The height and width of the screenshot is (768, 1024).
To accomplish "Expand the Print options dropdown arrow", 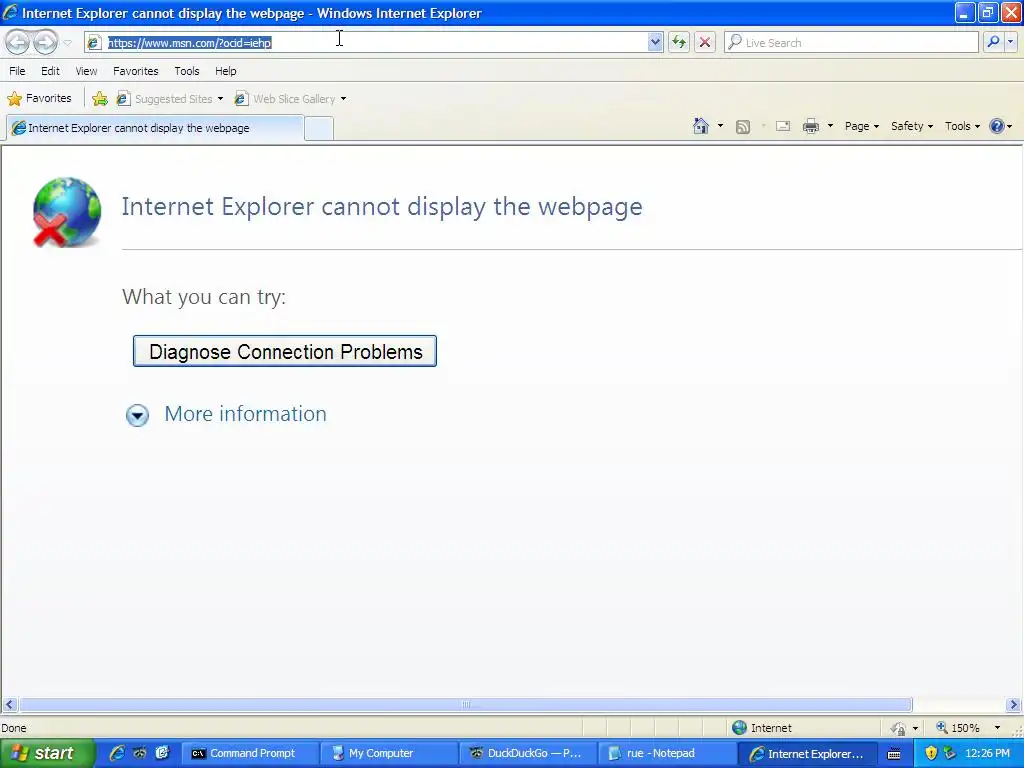I will 830,126.
